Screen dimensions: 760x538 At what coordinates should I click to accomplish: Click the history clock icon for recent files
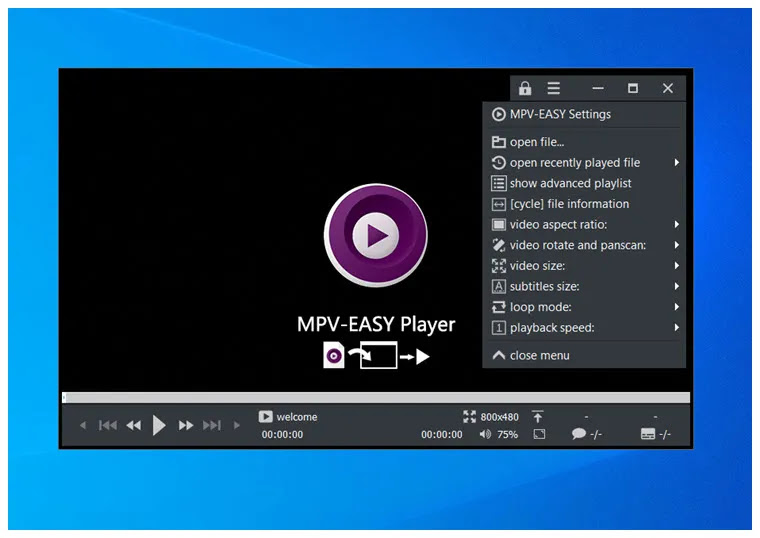(498, 163)
